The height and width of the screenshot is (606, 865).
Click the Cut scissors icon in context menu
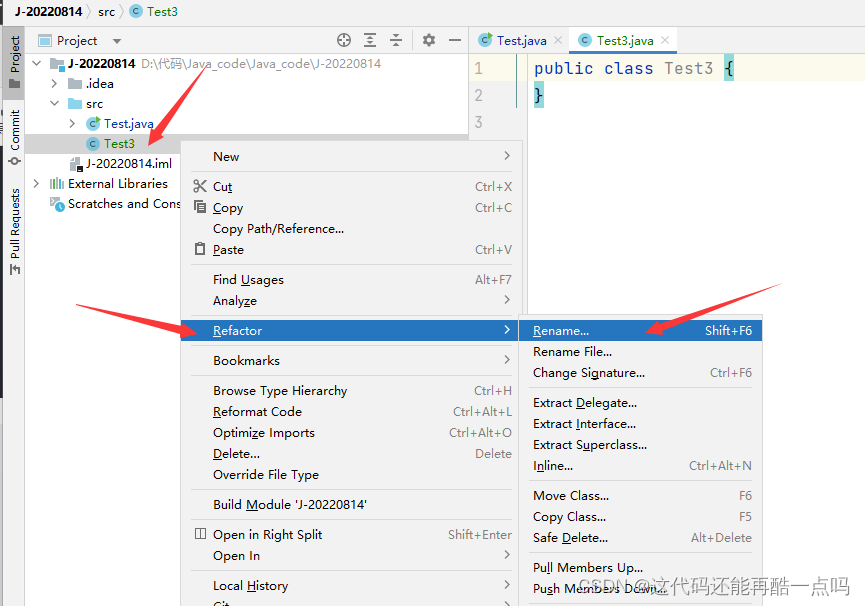tap(200, 186)
